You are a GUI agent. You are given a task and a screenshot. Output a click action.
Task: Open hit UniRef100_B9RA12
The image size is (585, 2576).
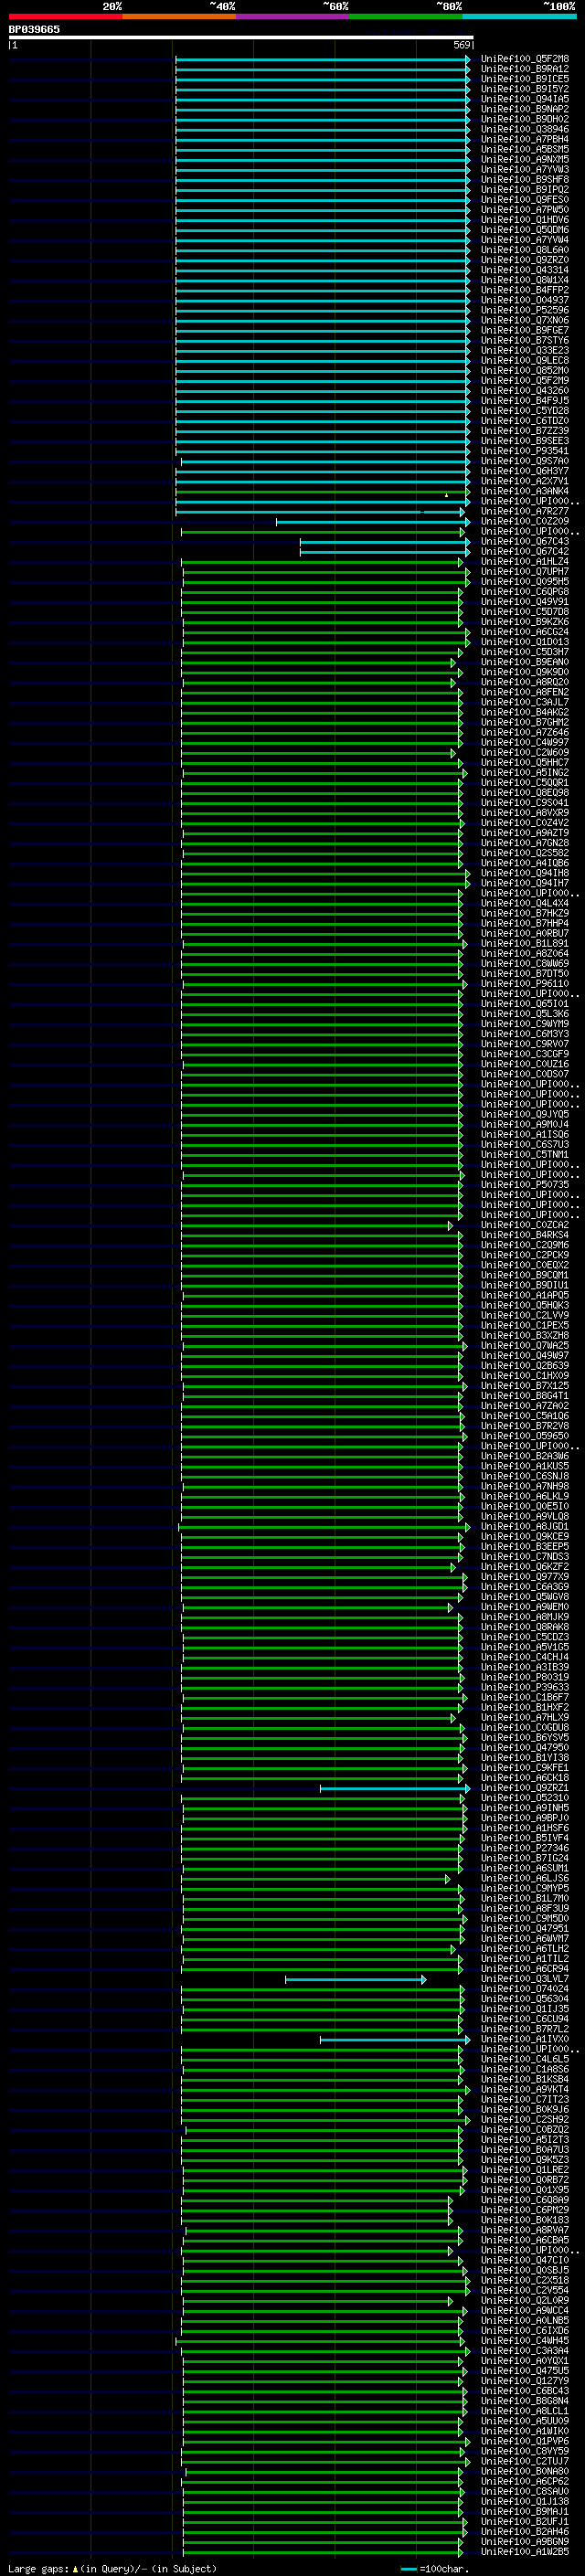pyautogui.click(x=525, y=69)
